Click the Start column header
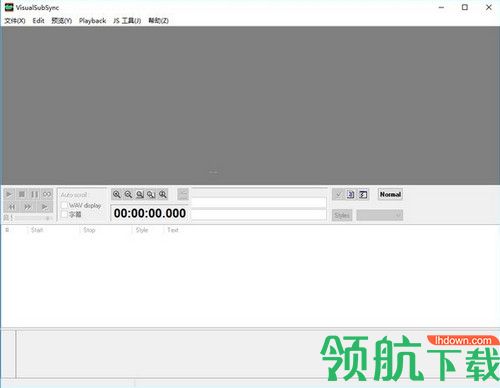 [x=37, y=230]
